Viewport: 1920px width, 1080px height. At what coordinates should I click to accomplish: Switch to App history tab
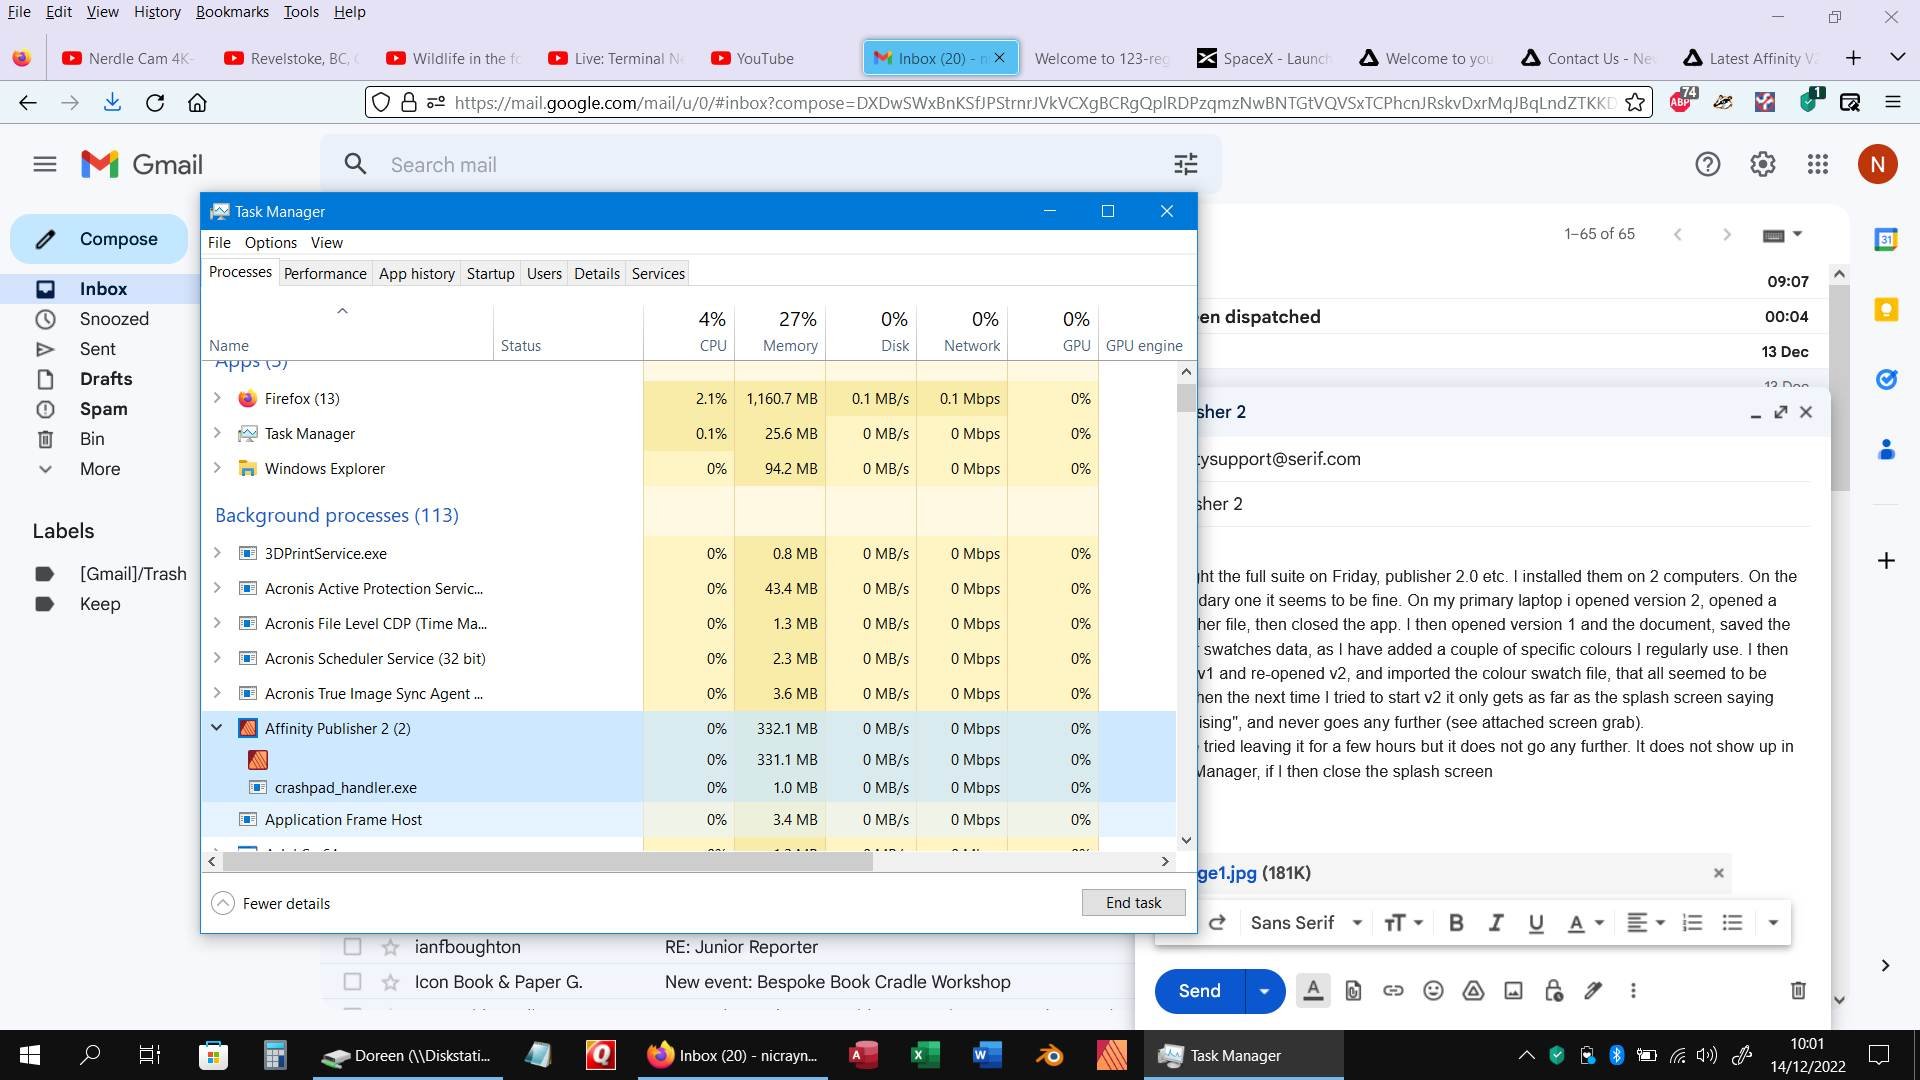(416, 273)
